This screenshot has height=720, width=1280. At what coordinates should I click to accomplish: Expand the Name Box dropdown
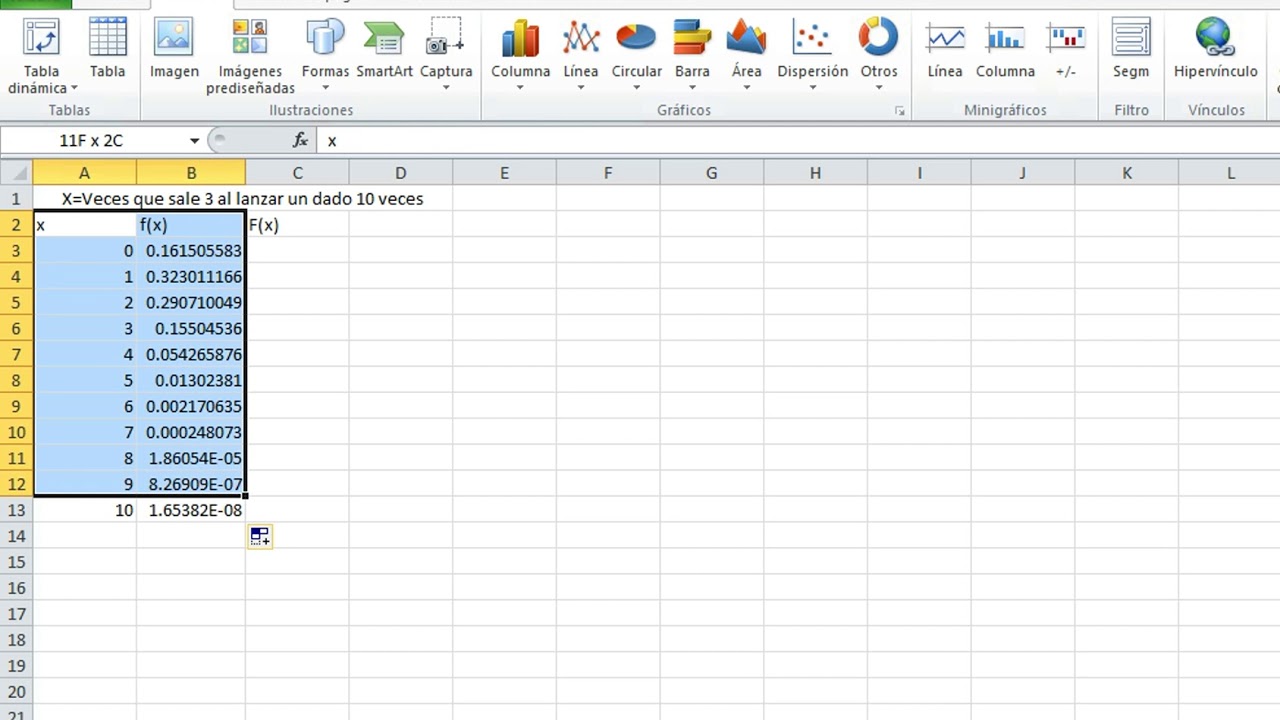pyautogui.click(x=194, y=141)
